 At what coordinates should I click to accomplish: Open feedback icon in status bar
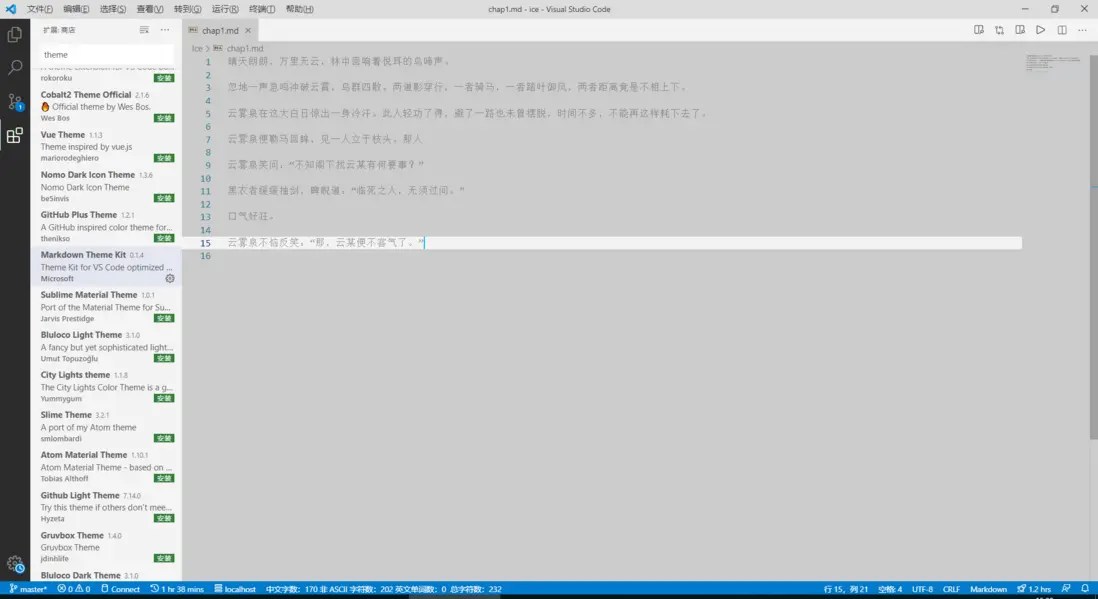point(1066,589)
